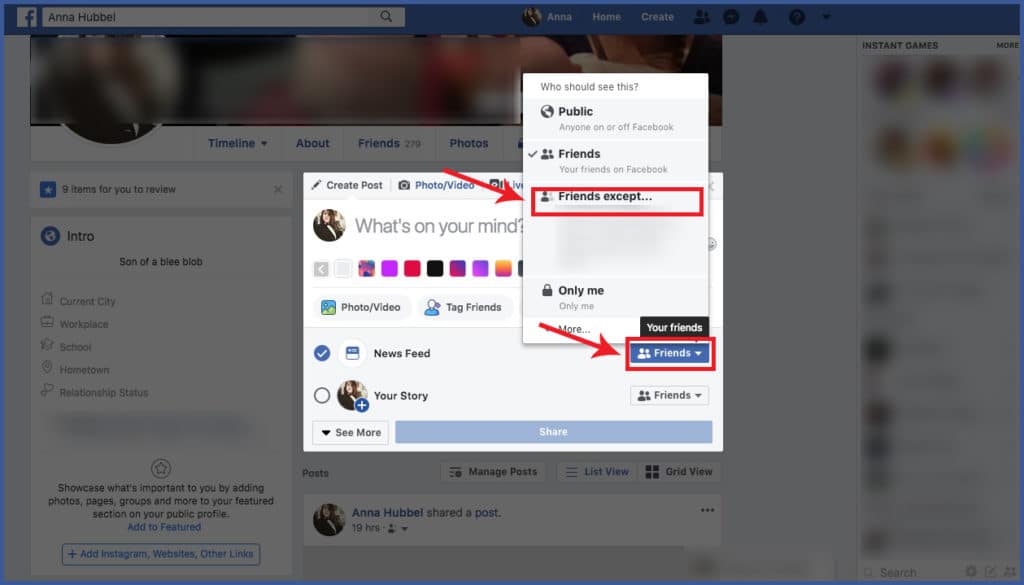Viewport: 1024px width, 585px height.
Task: Switch to the Photos tab
Action: pos(468,143)
